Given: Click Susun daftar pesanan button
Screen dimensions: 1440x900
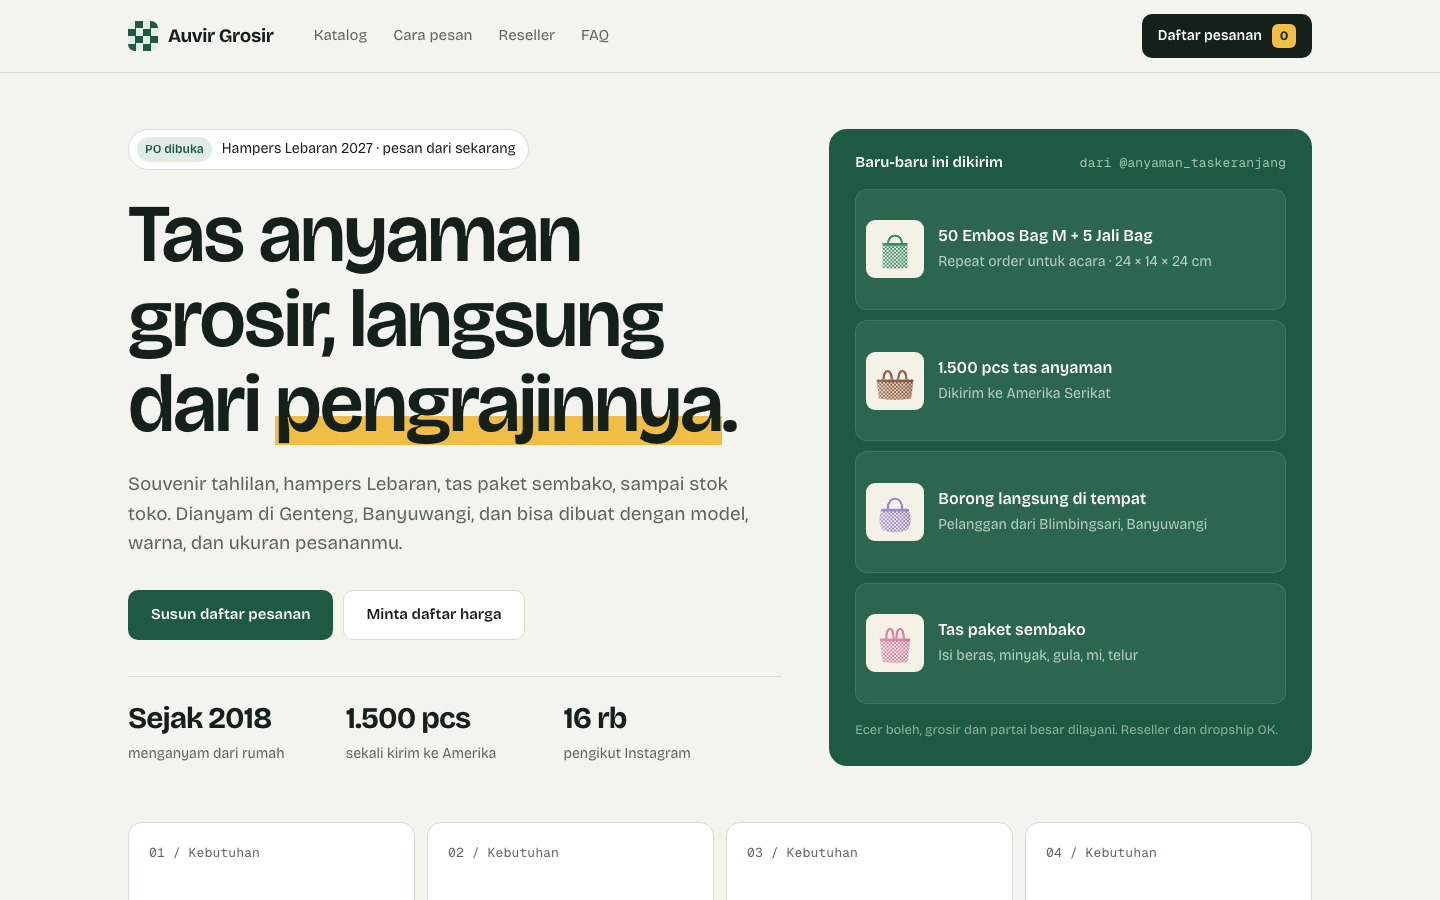Looking at the screenshot, I should tap(230, 615).
